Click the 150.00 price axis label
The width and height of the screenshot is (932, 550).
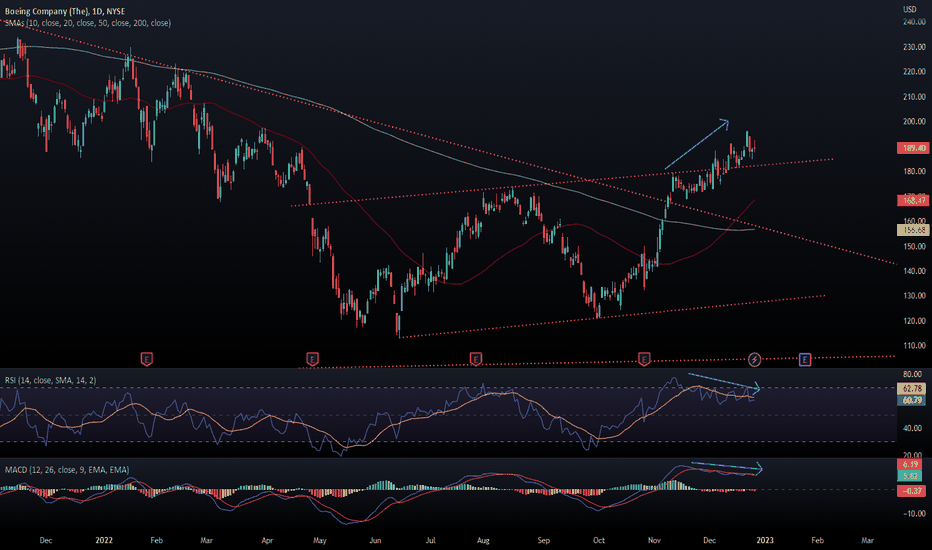pyautogui.click(x=914, y=246)
